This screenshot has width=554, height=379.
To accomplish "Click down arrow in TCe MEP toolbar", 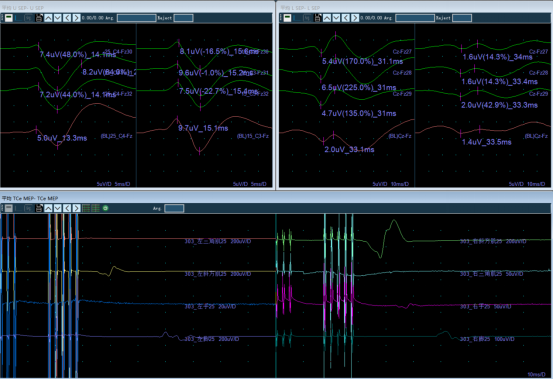I will [x=58, y=208].
